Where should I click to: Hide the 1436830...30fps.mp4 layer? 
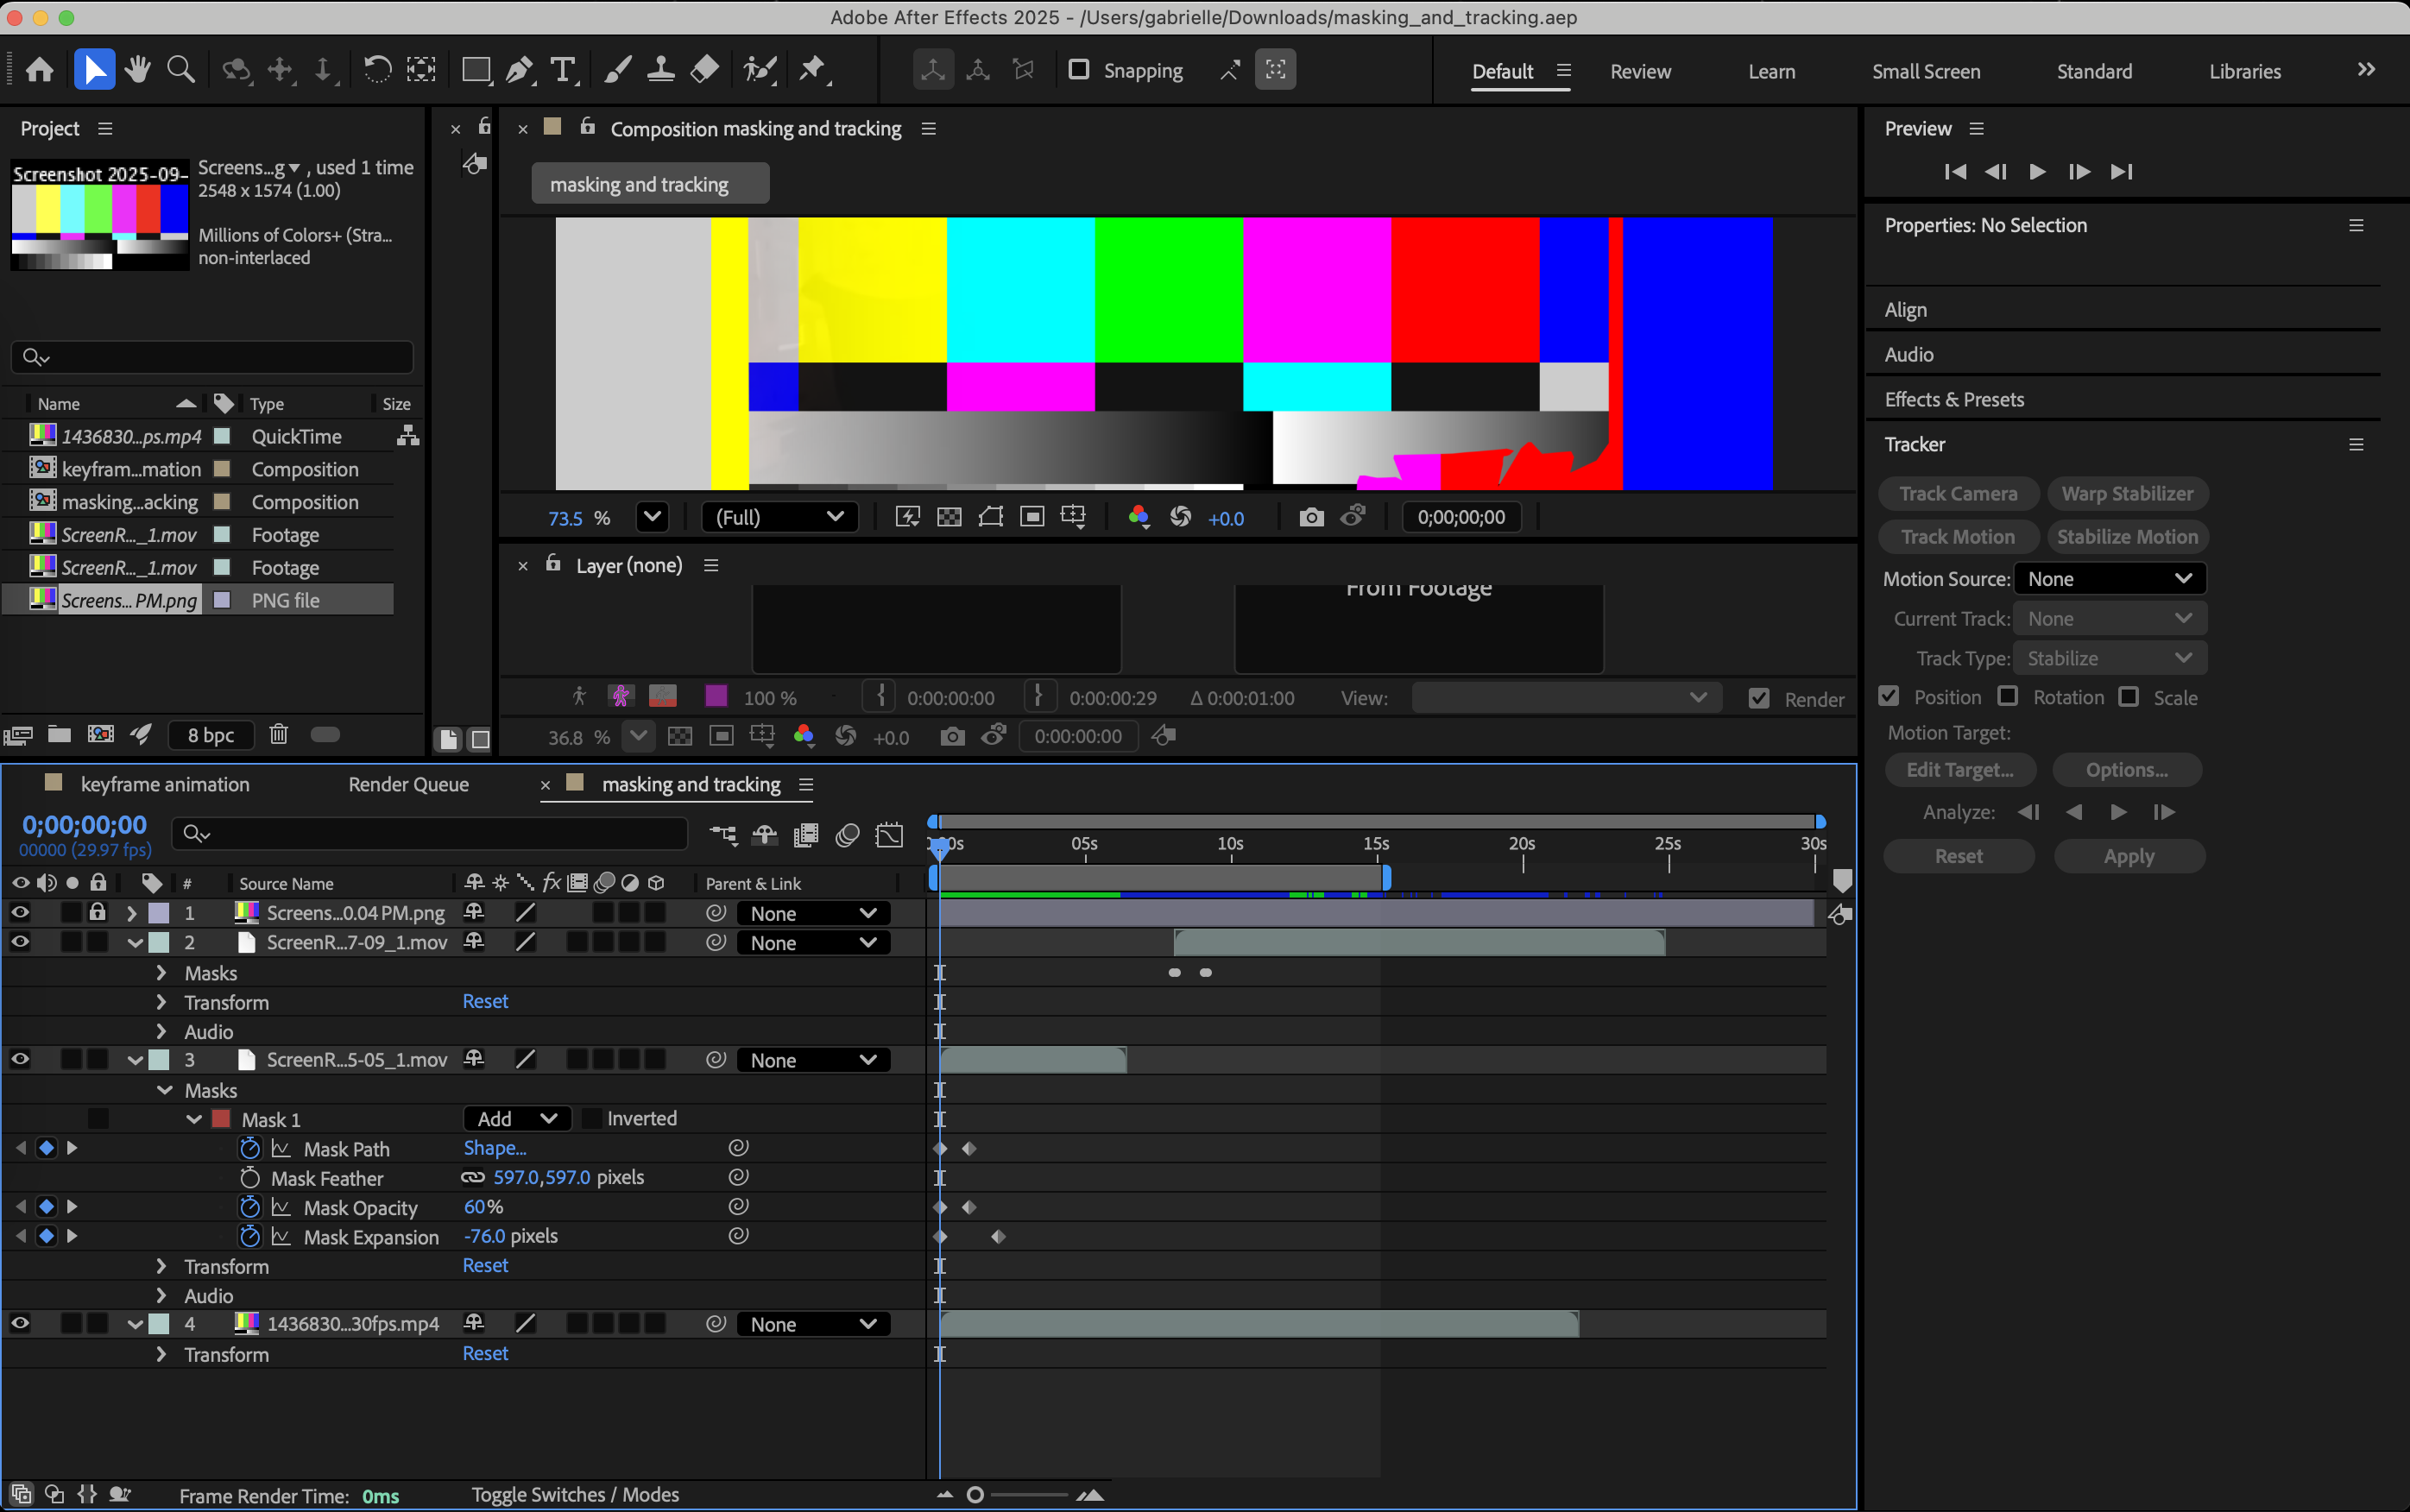(20, 1323)
